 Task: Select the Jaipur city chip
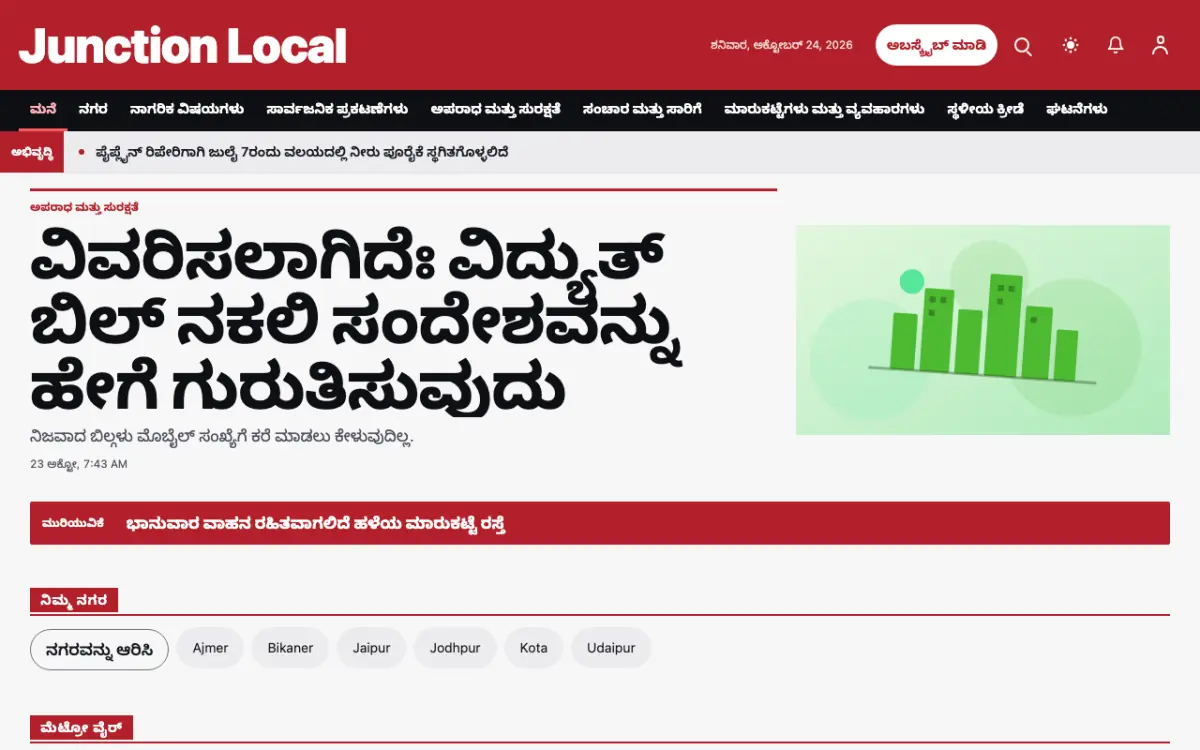point(371,648)
